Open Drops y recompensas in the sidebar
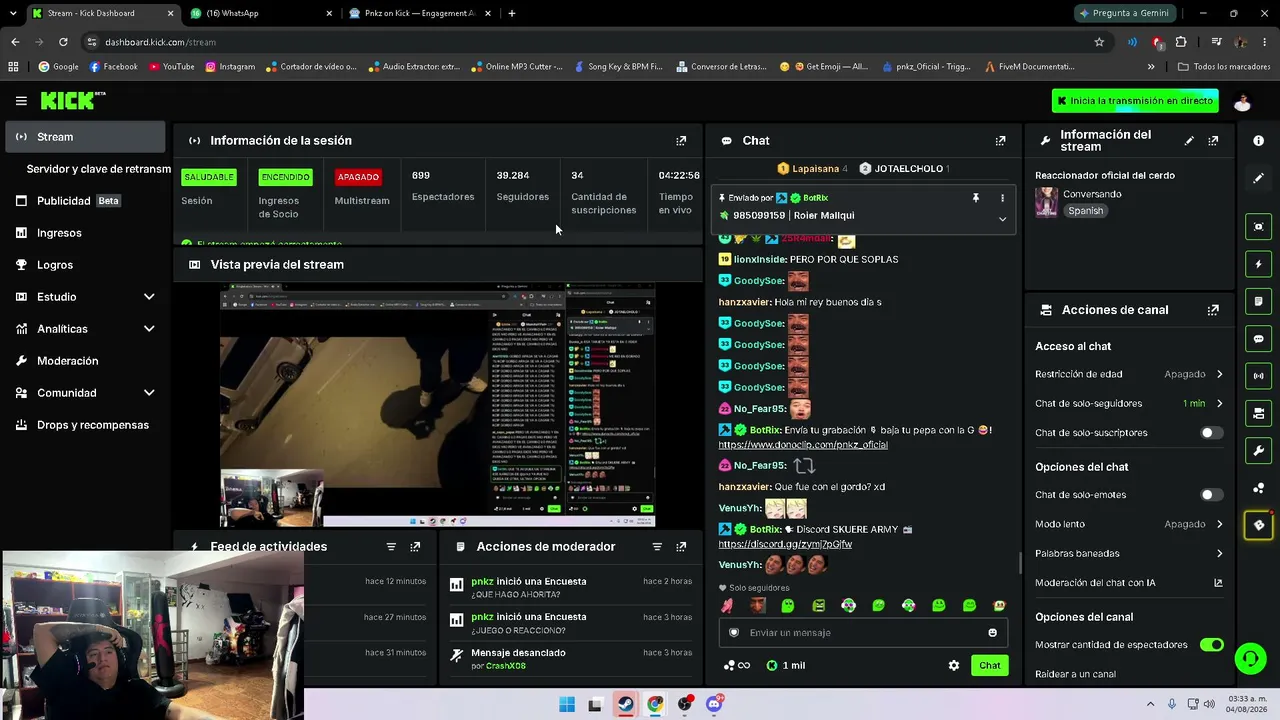The image size is (1280, 720). coord(86,425)
